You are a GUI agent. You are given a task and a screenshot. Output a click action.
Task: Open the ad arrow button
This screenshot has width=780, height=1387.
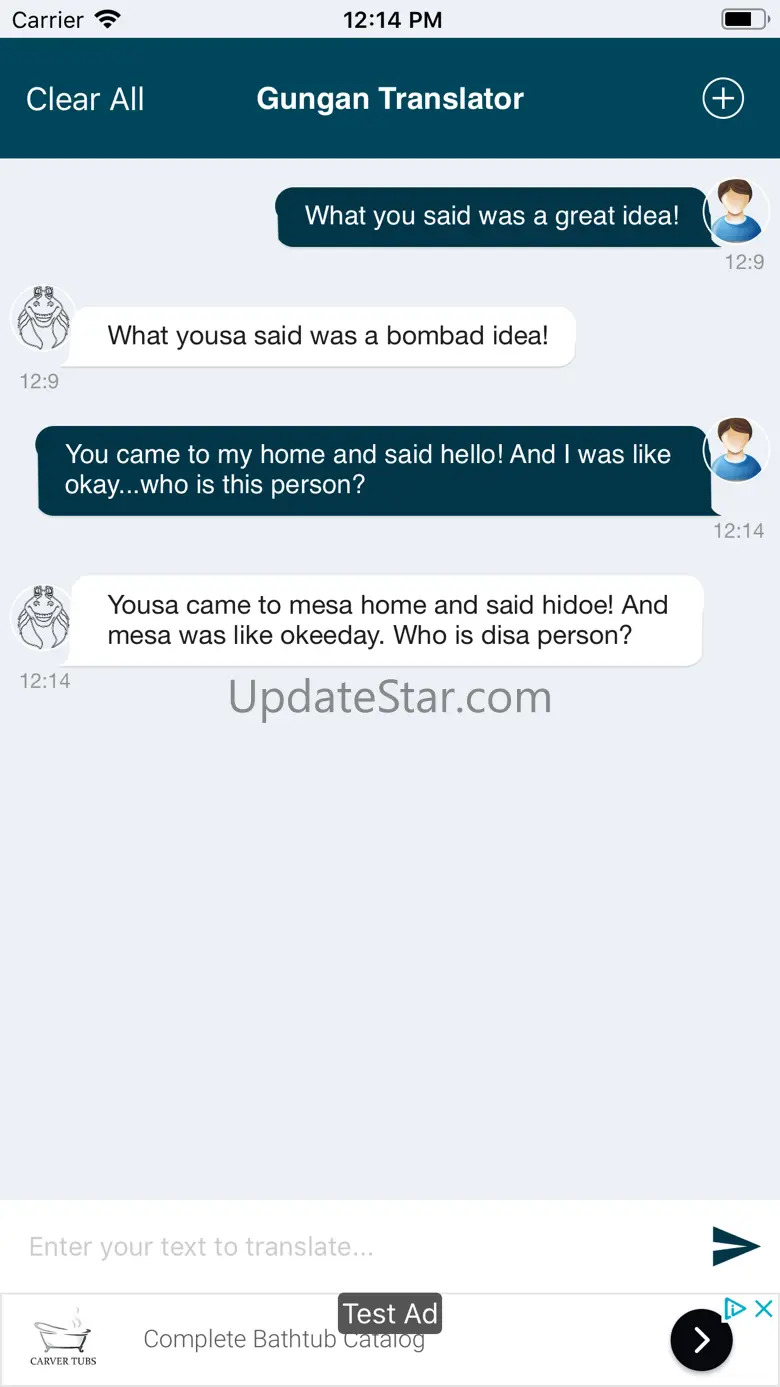[701, 1339]
